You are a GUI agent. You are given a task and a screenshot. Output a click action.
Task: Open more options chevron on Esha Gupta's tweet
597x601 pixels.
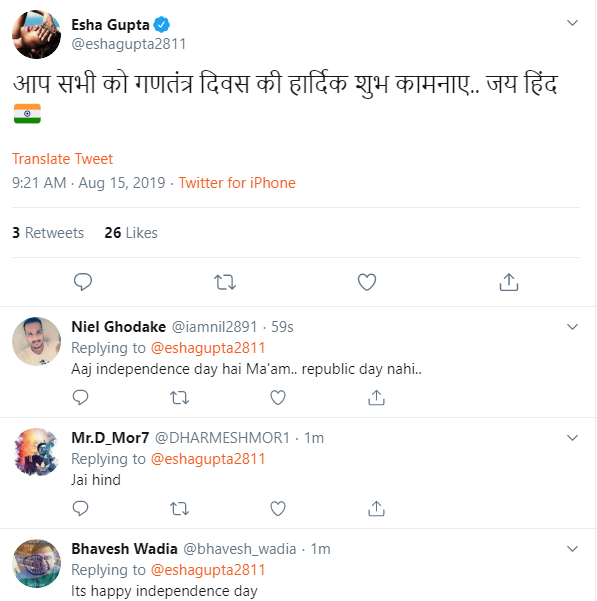click(x=572, y=23)
